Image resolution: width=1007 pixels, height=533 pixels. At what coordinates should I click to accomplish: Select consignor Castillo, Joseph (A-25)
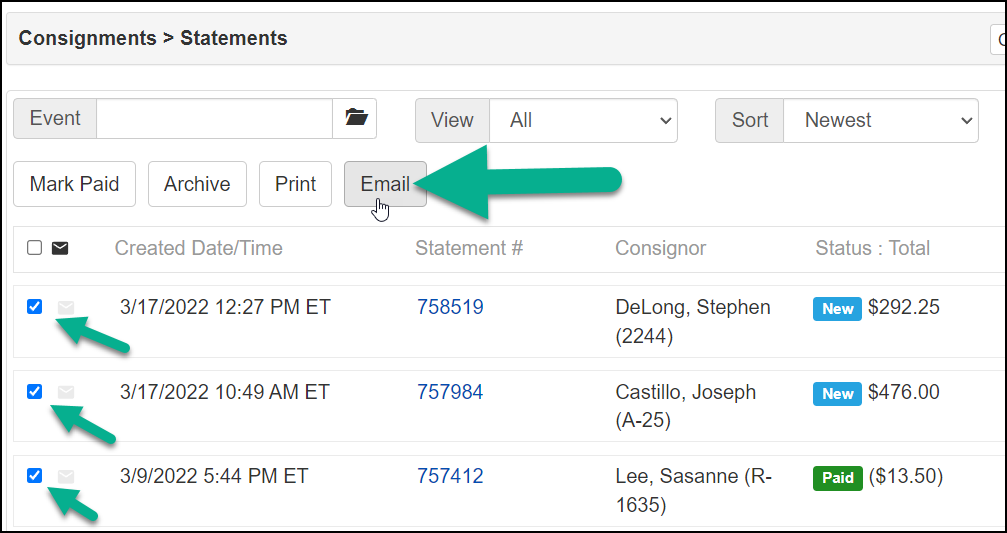pos(686,406)
